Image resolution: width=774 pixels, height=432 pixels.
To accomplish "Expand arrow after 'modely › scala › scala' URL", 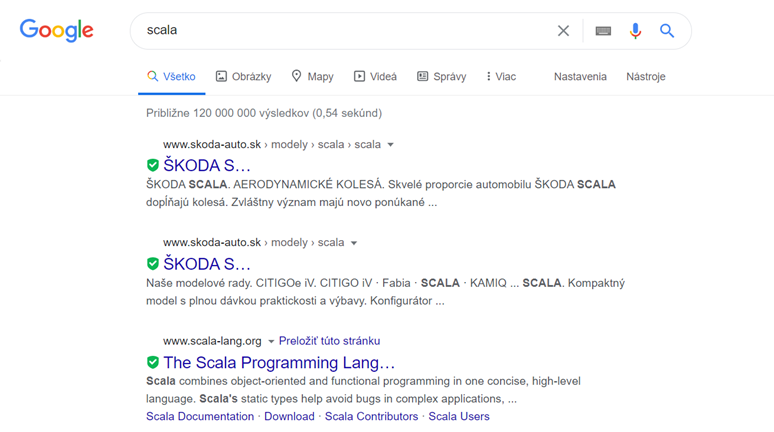I will pyautogui.click(x=391, y=145).
